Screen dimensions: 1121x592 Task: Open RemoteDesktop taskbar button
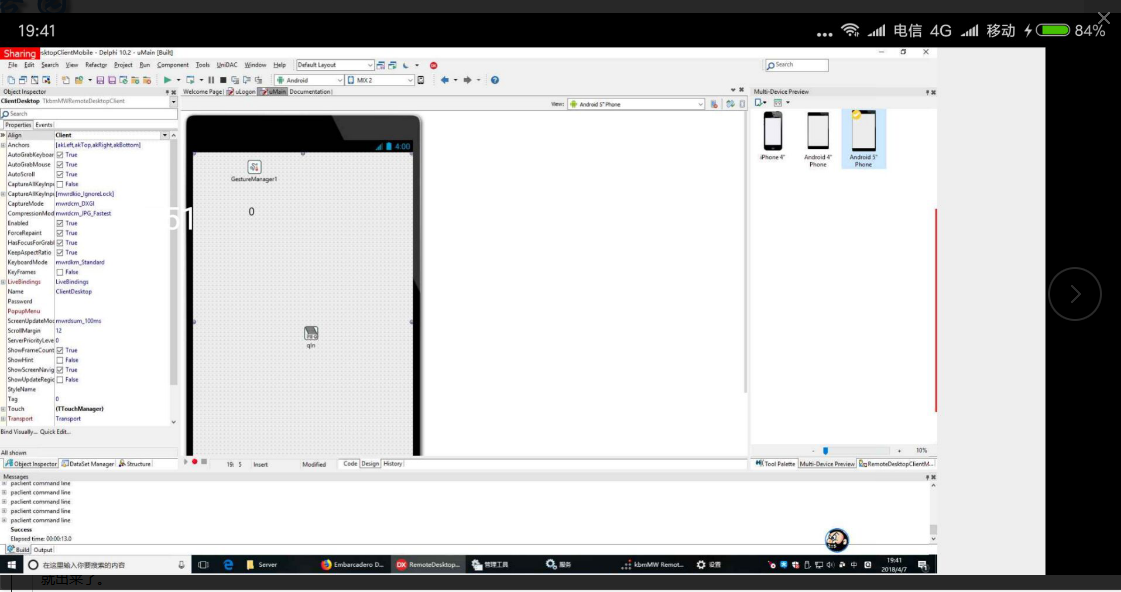(x=428, y=565)
